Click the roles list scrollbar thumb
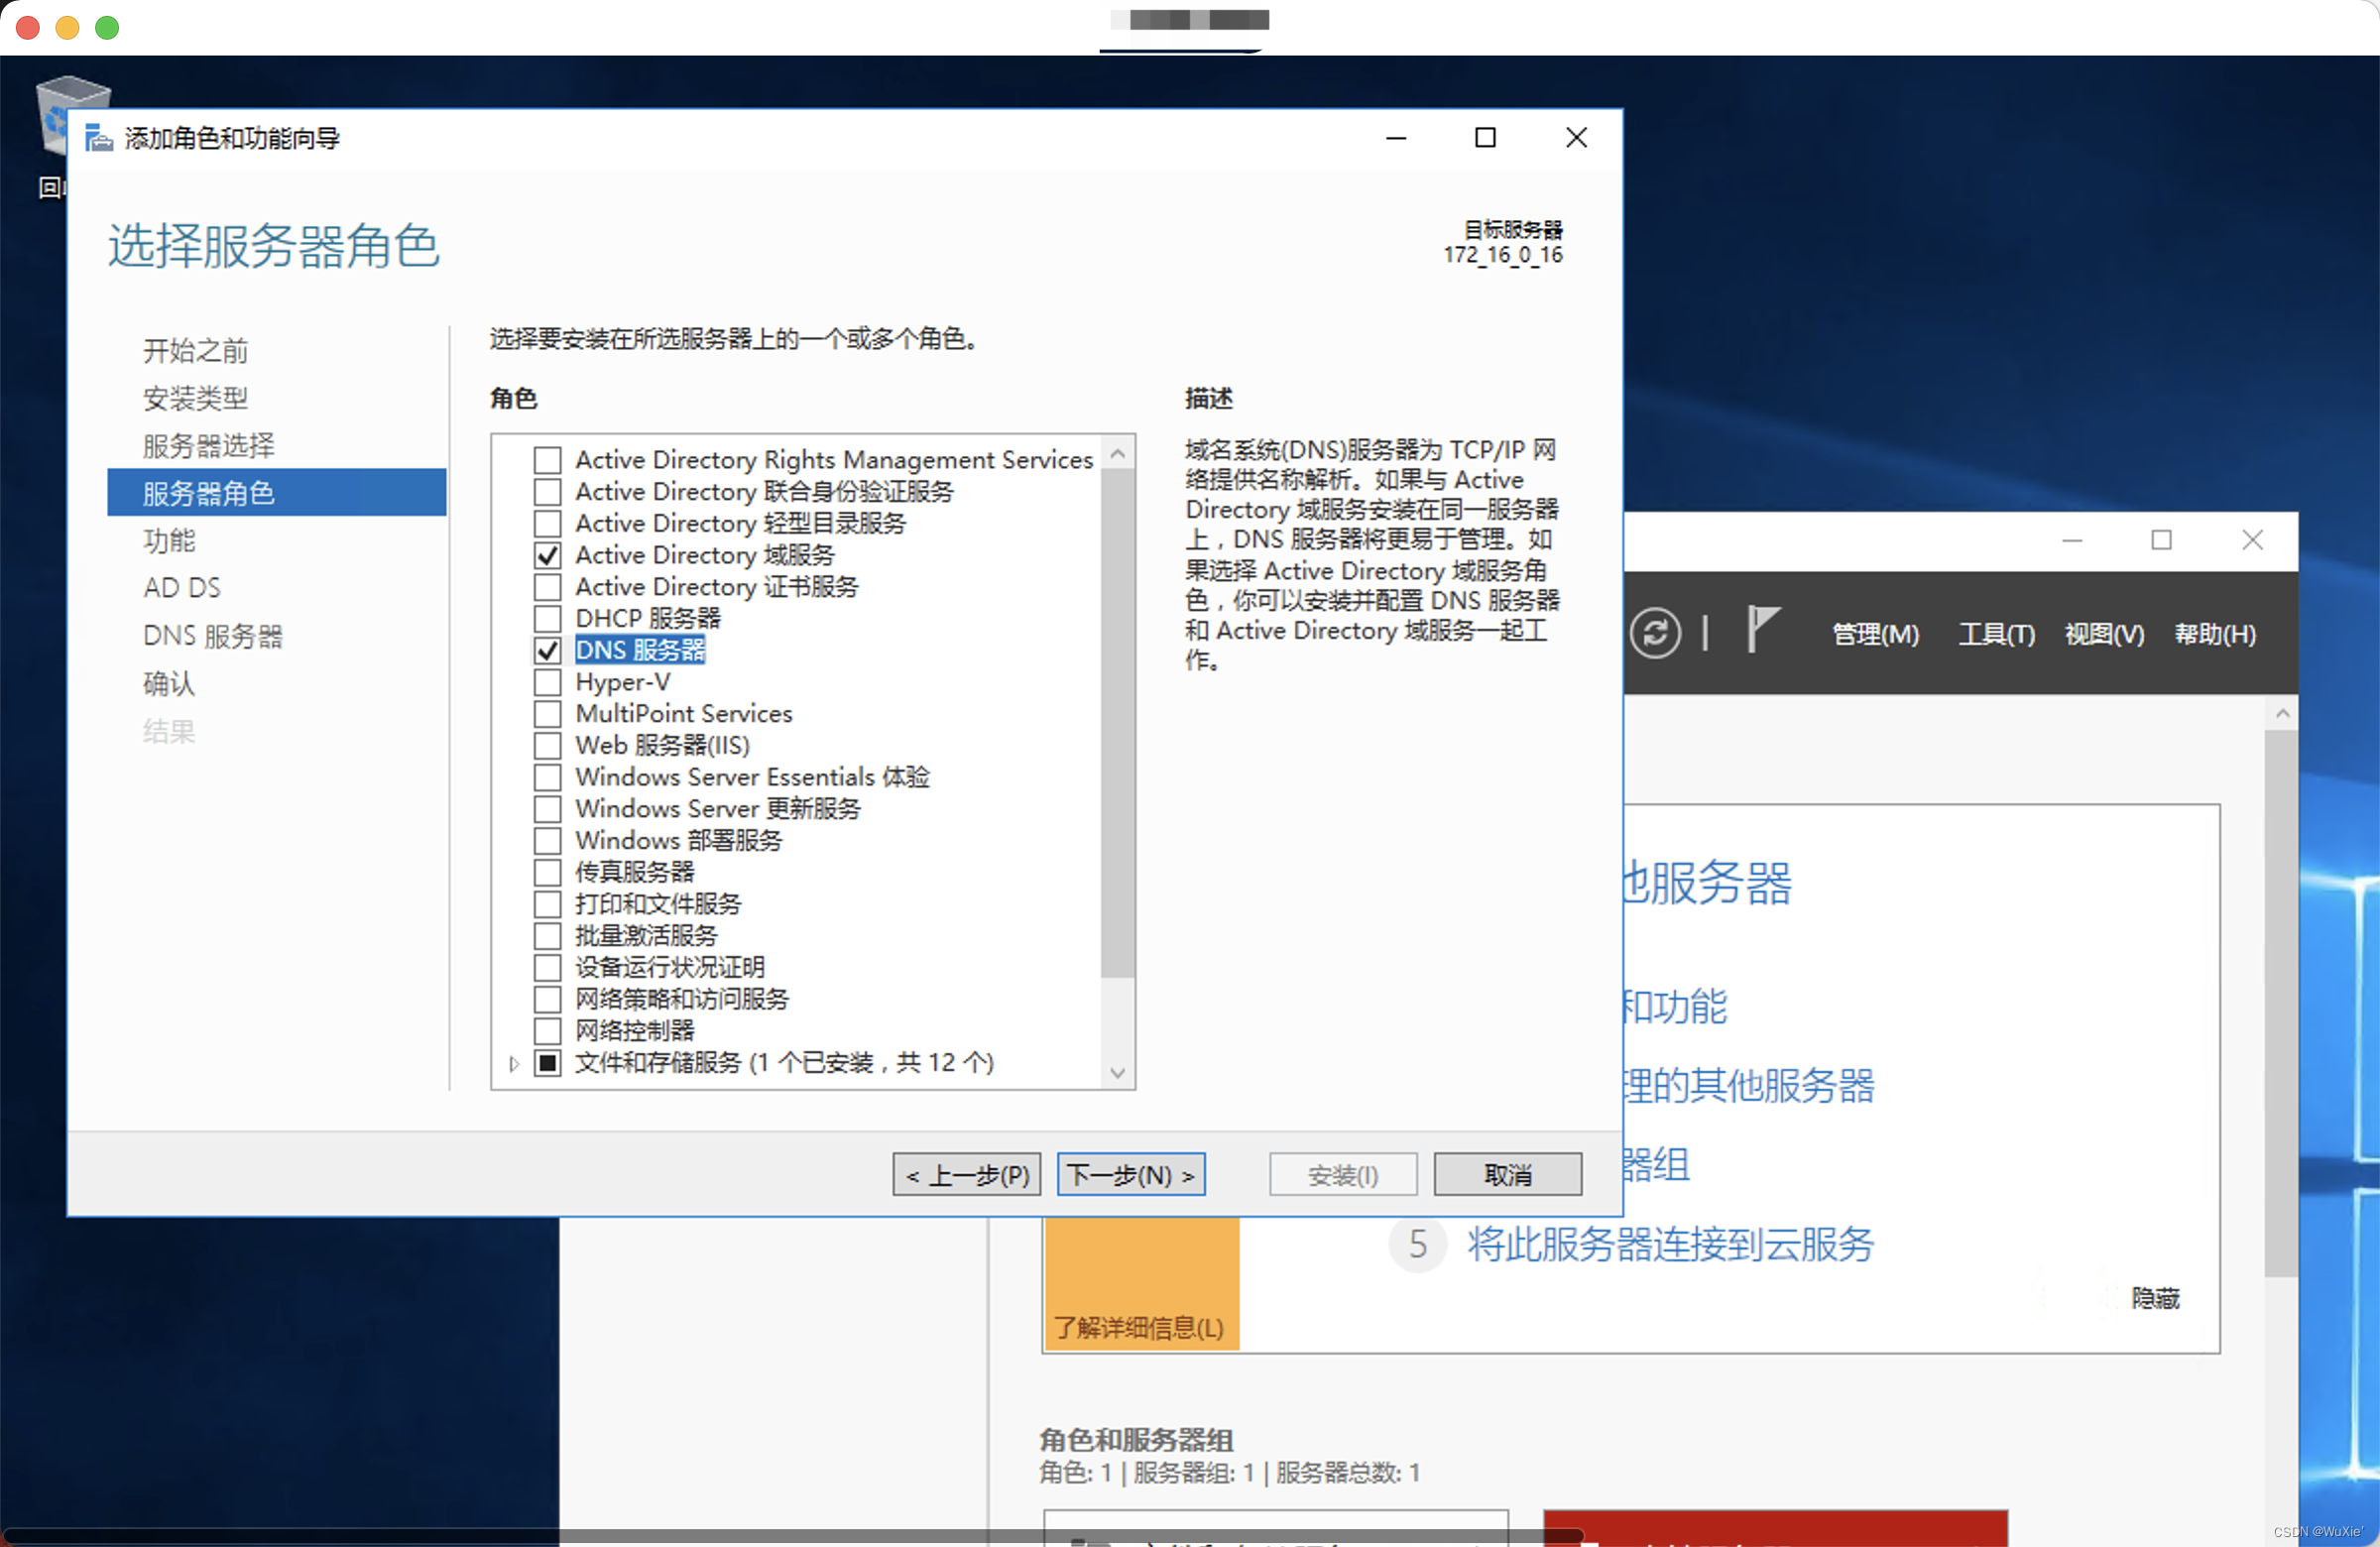Screen dimensions: 2380x1547 [1118, 723]
